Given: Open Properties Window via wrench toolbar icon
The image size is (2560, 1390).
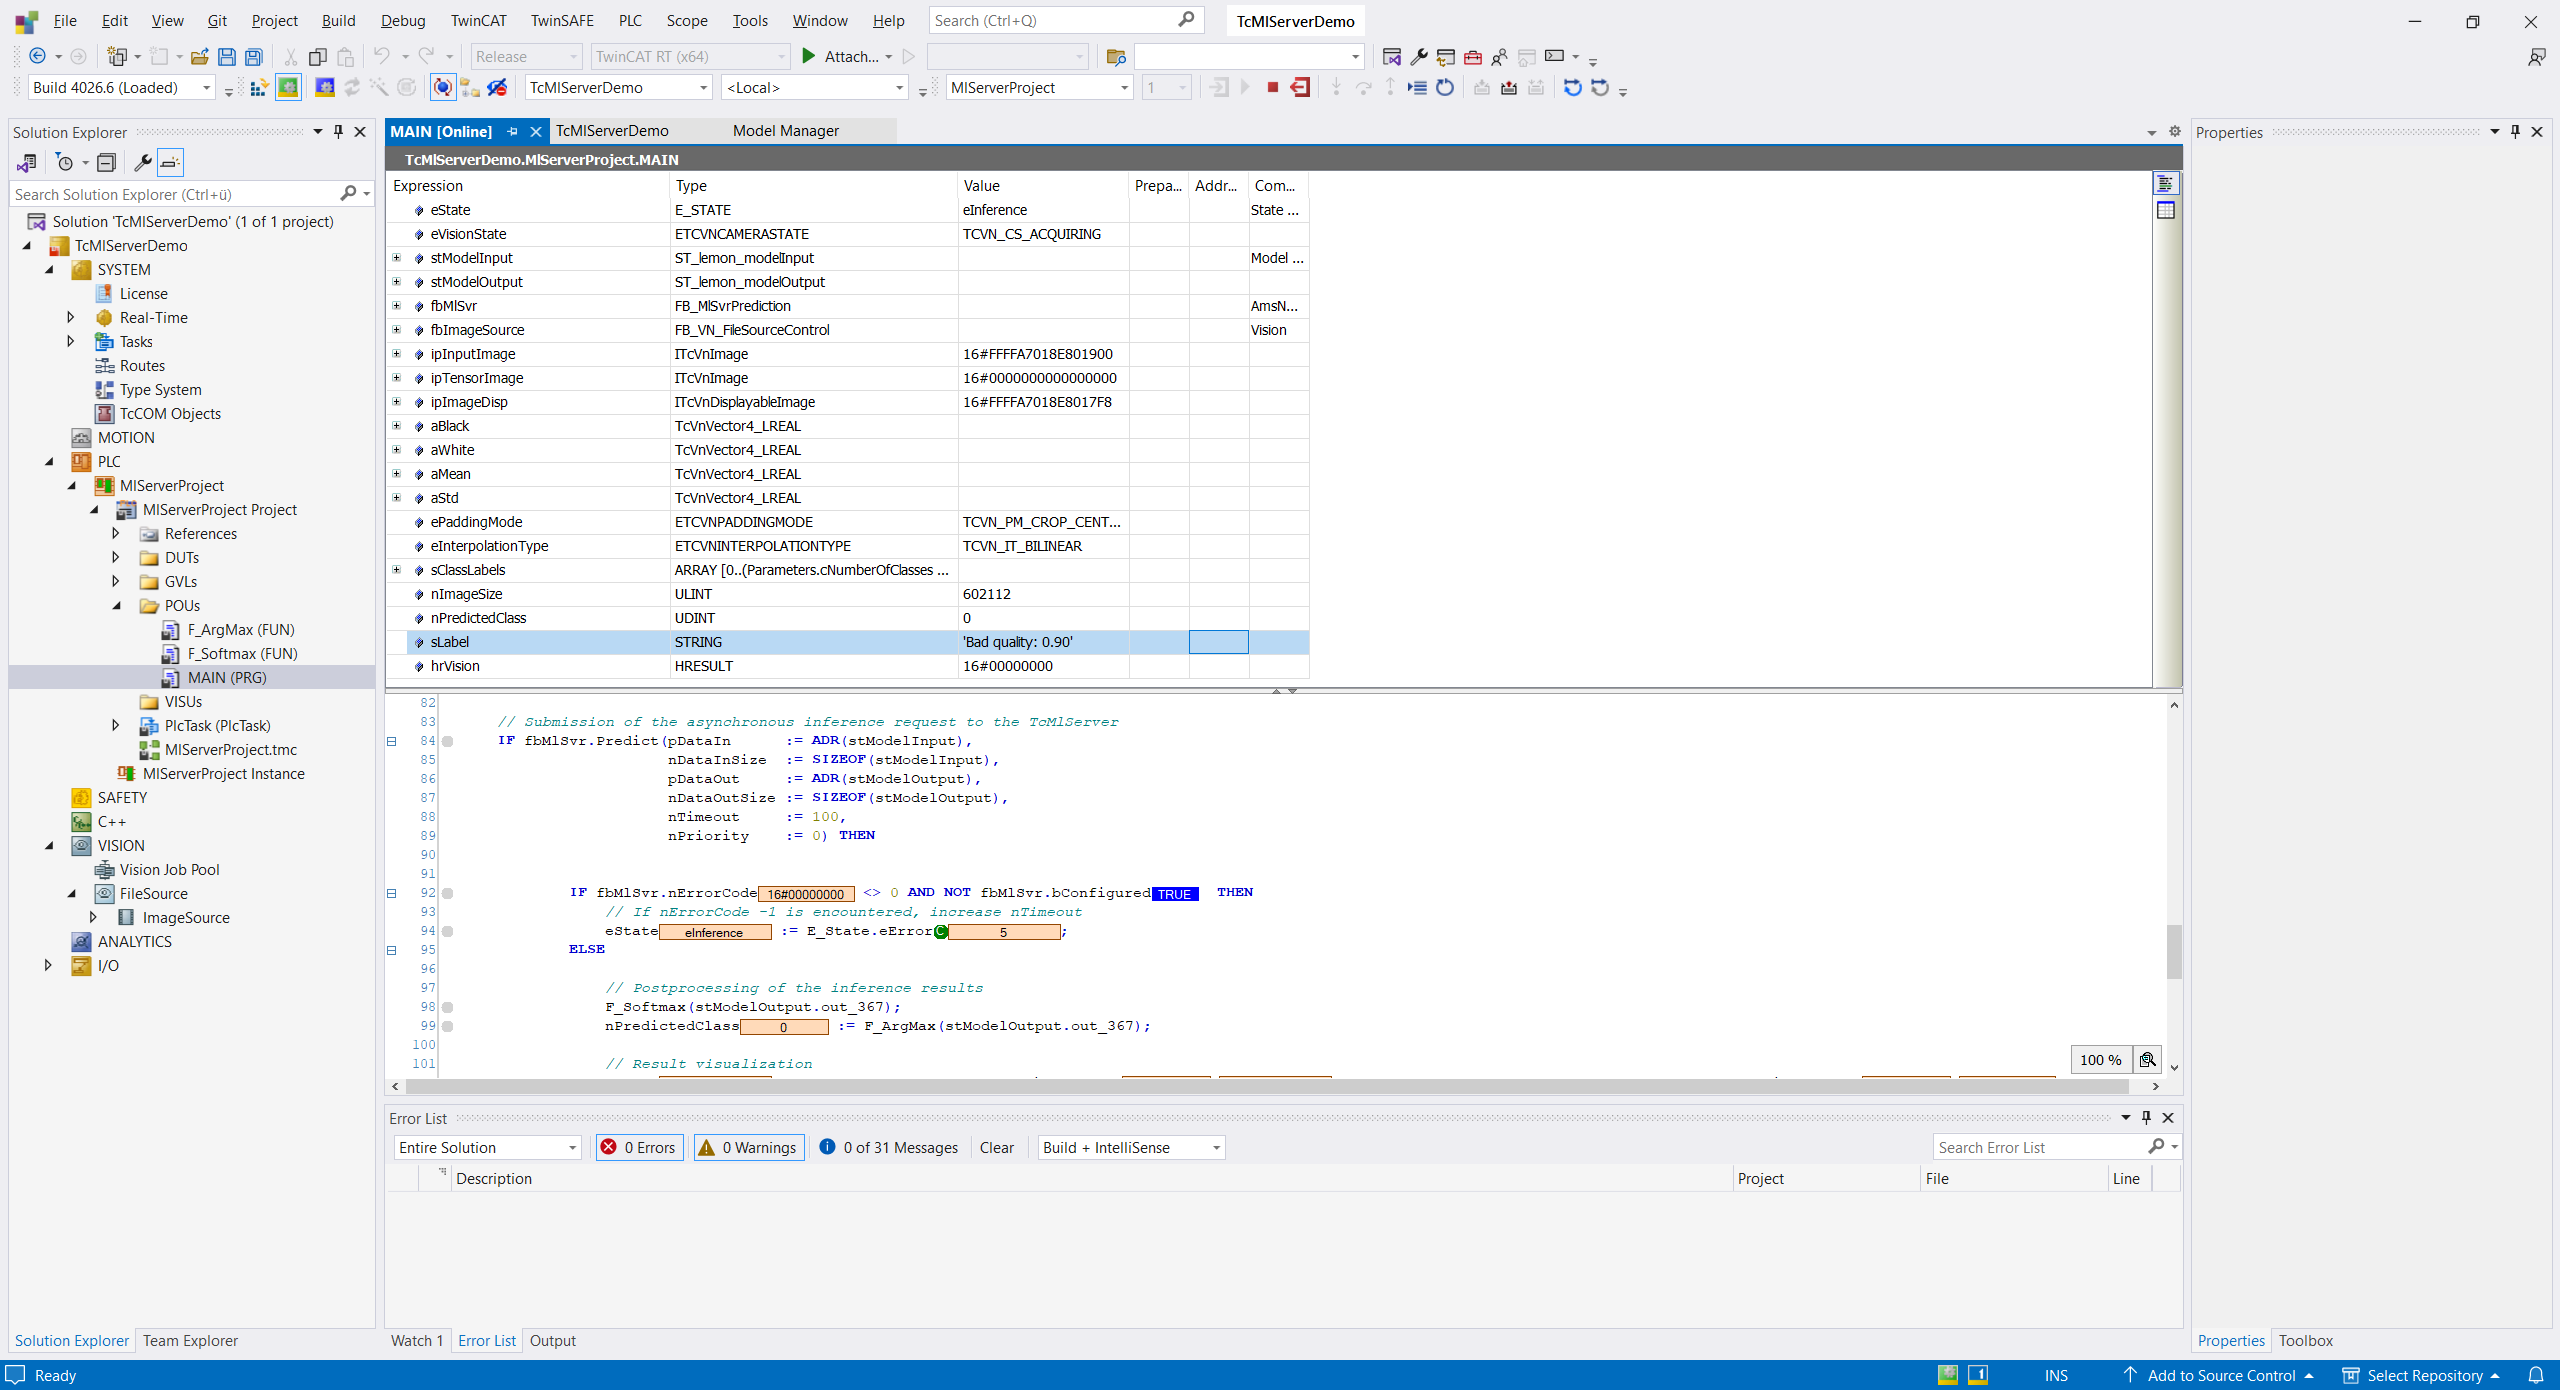Looking at the screenshot, I should (x=1418, y=57).
